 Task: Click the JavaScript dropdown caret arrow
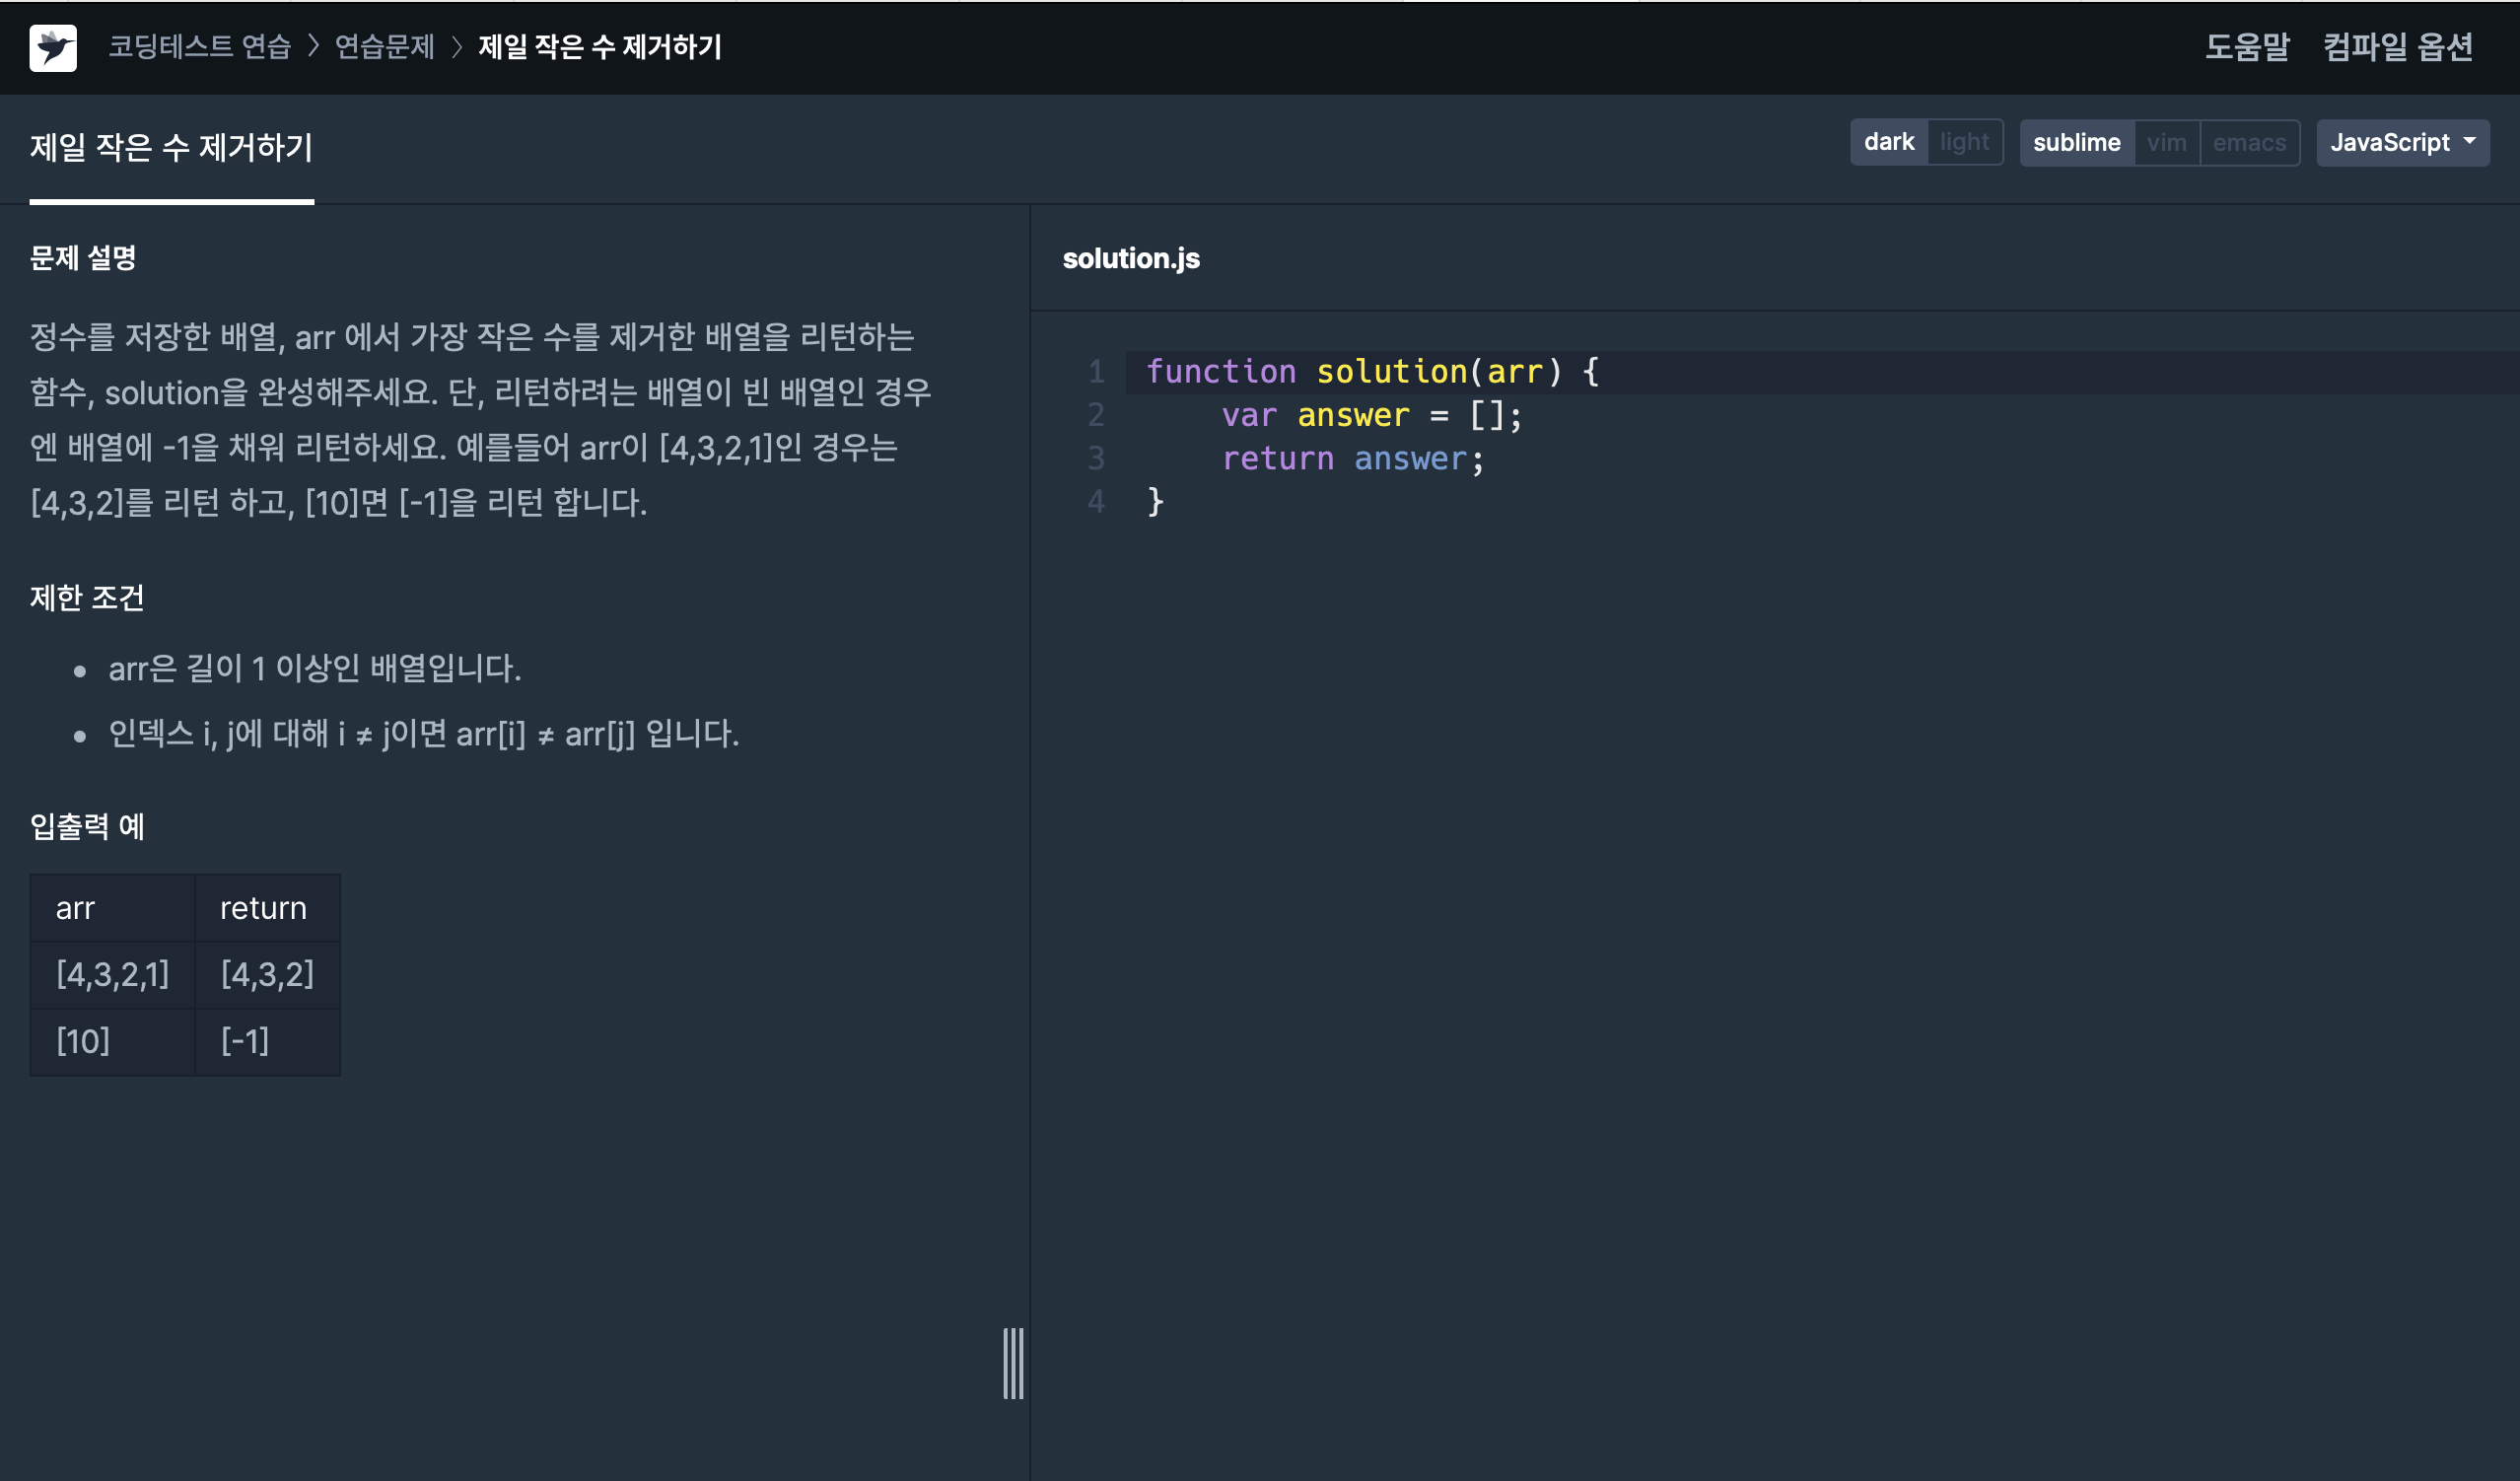(x=2469, y=142)
